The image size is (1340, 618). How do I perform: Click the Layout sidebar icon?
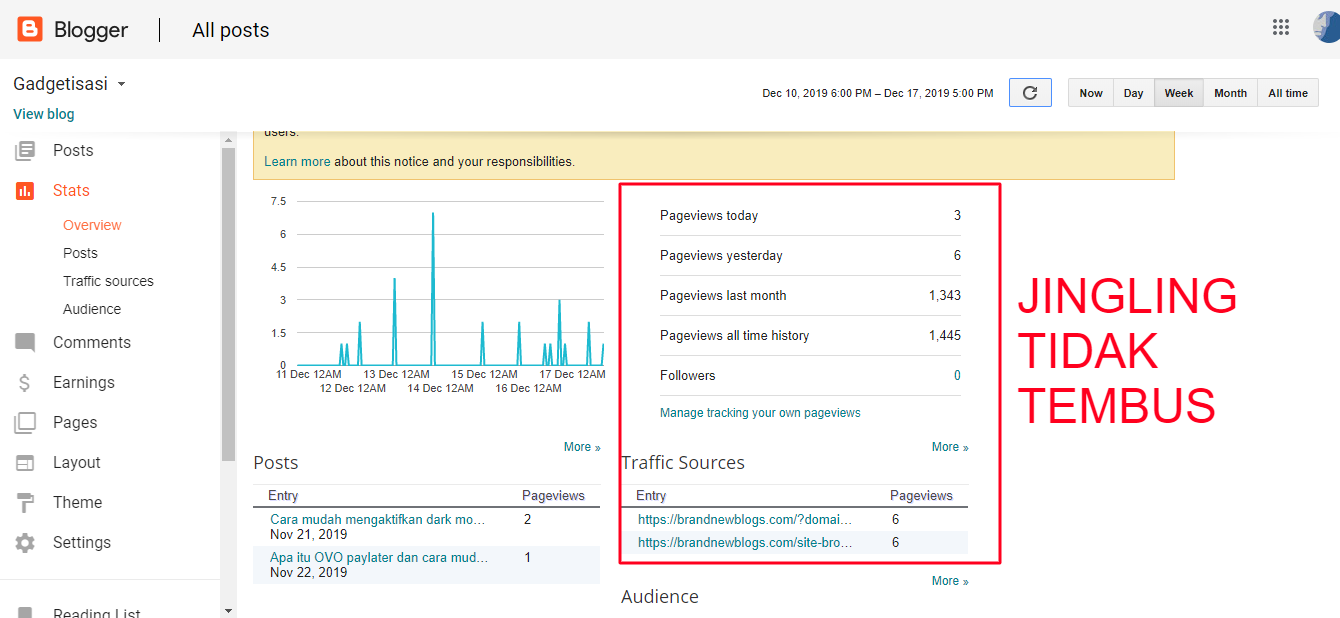[x=25, y=463]
